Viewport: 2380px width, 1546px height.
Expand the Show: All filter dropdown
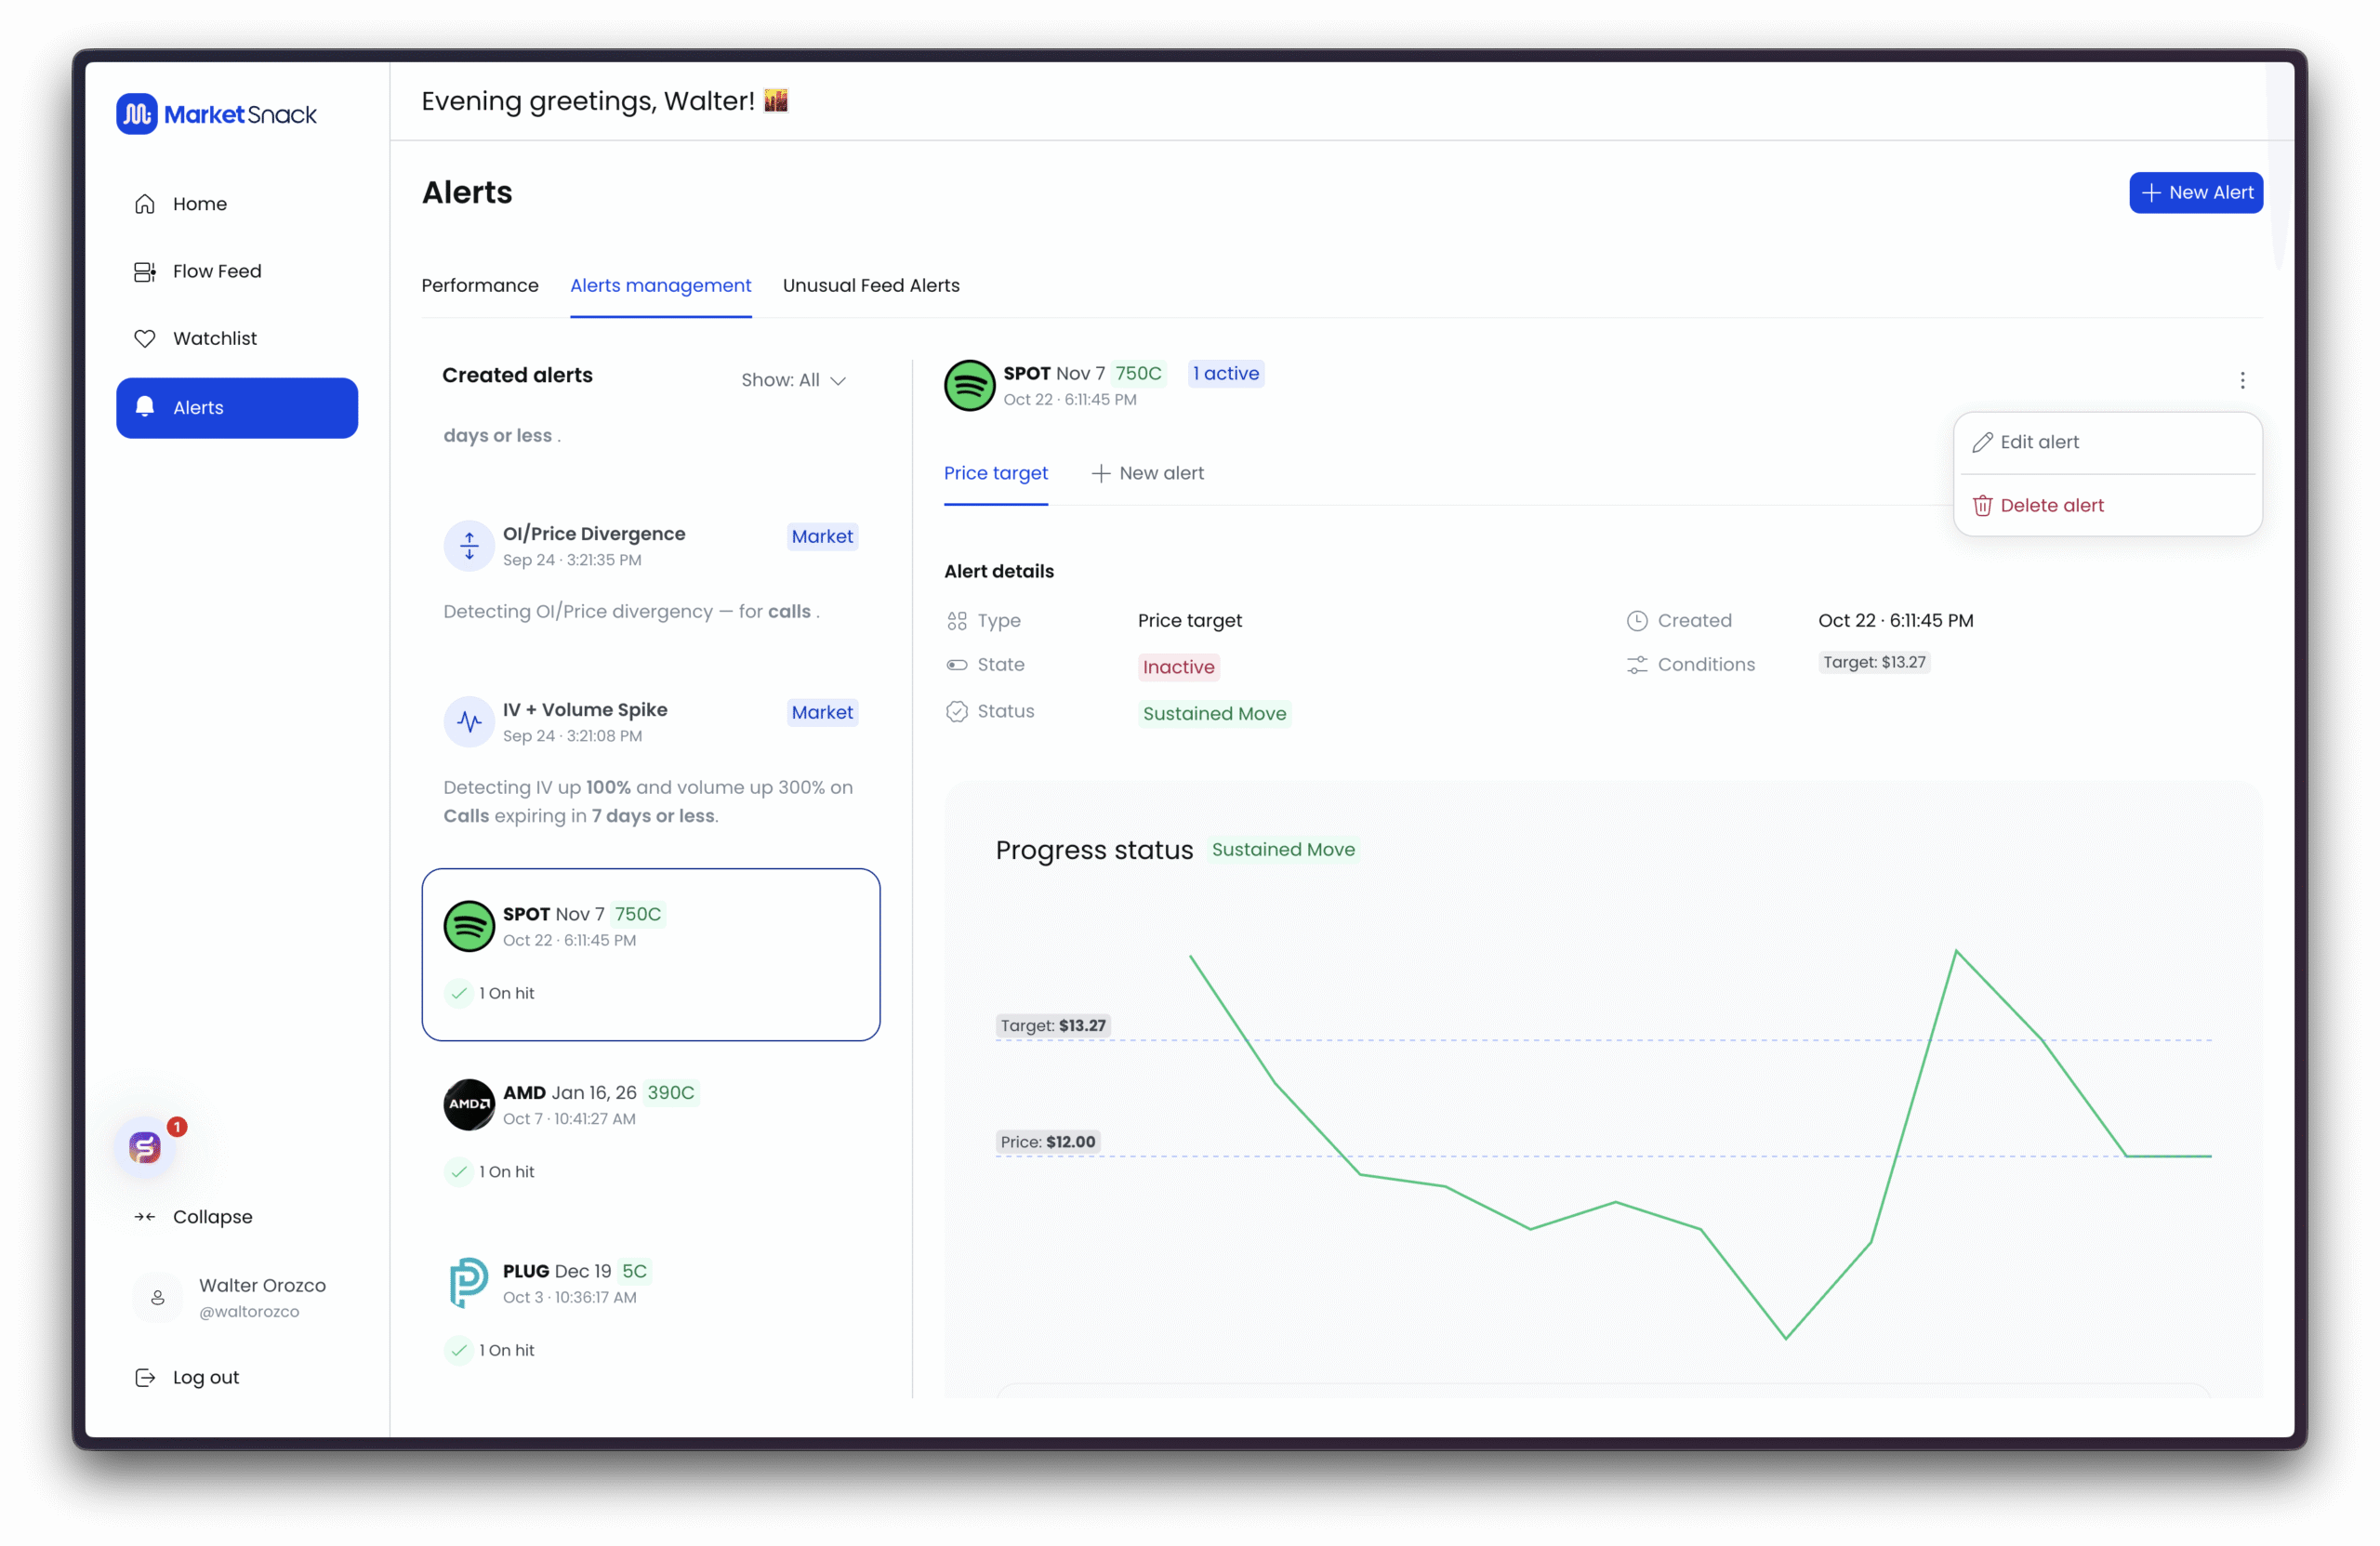click(794, 380)
